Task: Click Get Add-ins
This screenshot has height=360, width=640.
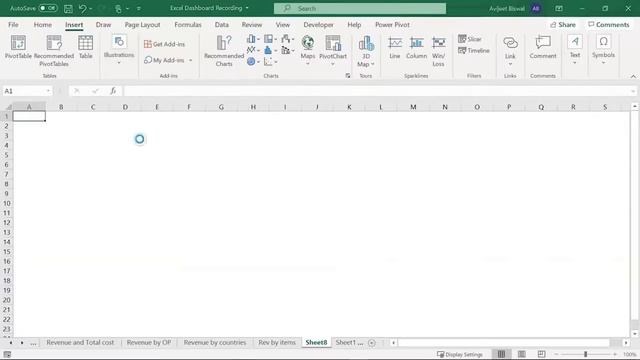Action: coord(164,44)
